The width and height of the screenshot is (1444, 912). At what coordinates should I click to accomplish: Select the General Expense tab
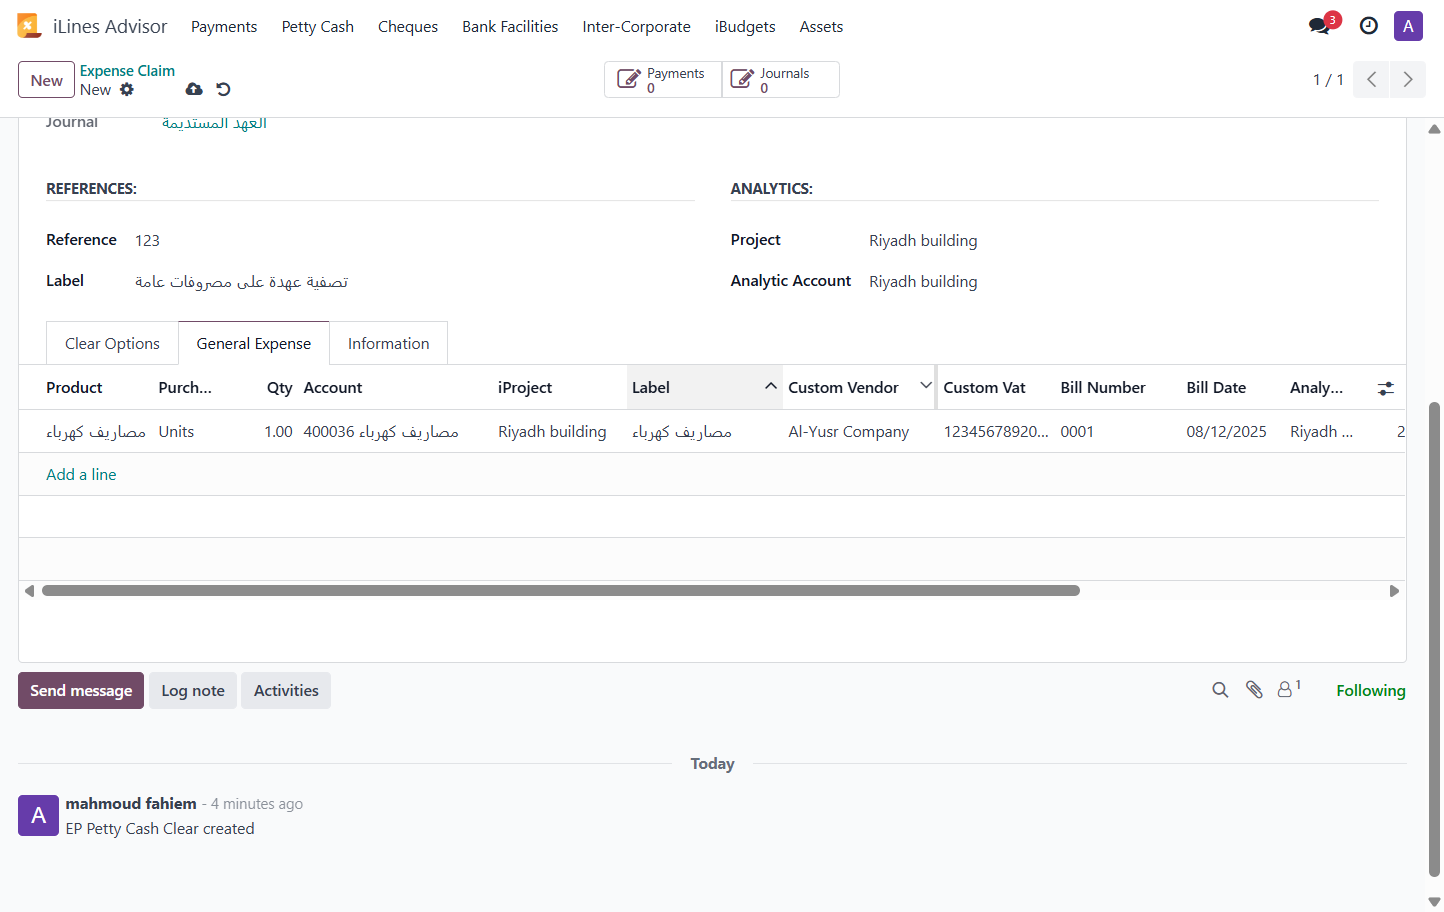tap(254, 344)
